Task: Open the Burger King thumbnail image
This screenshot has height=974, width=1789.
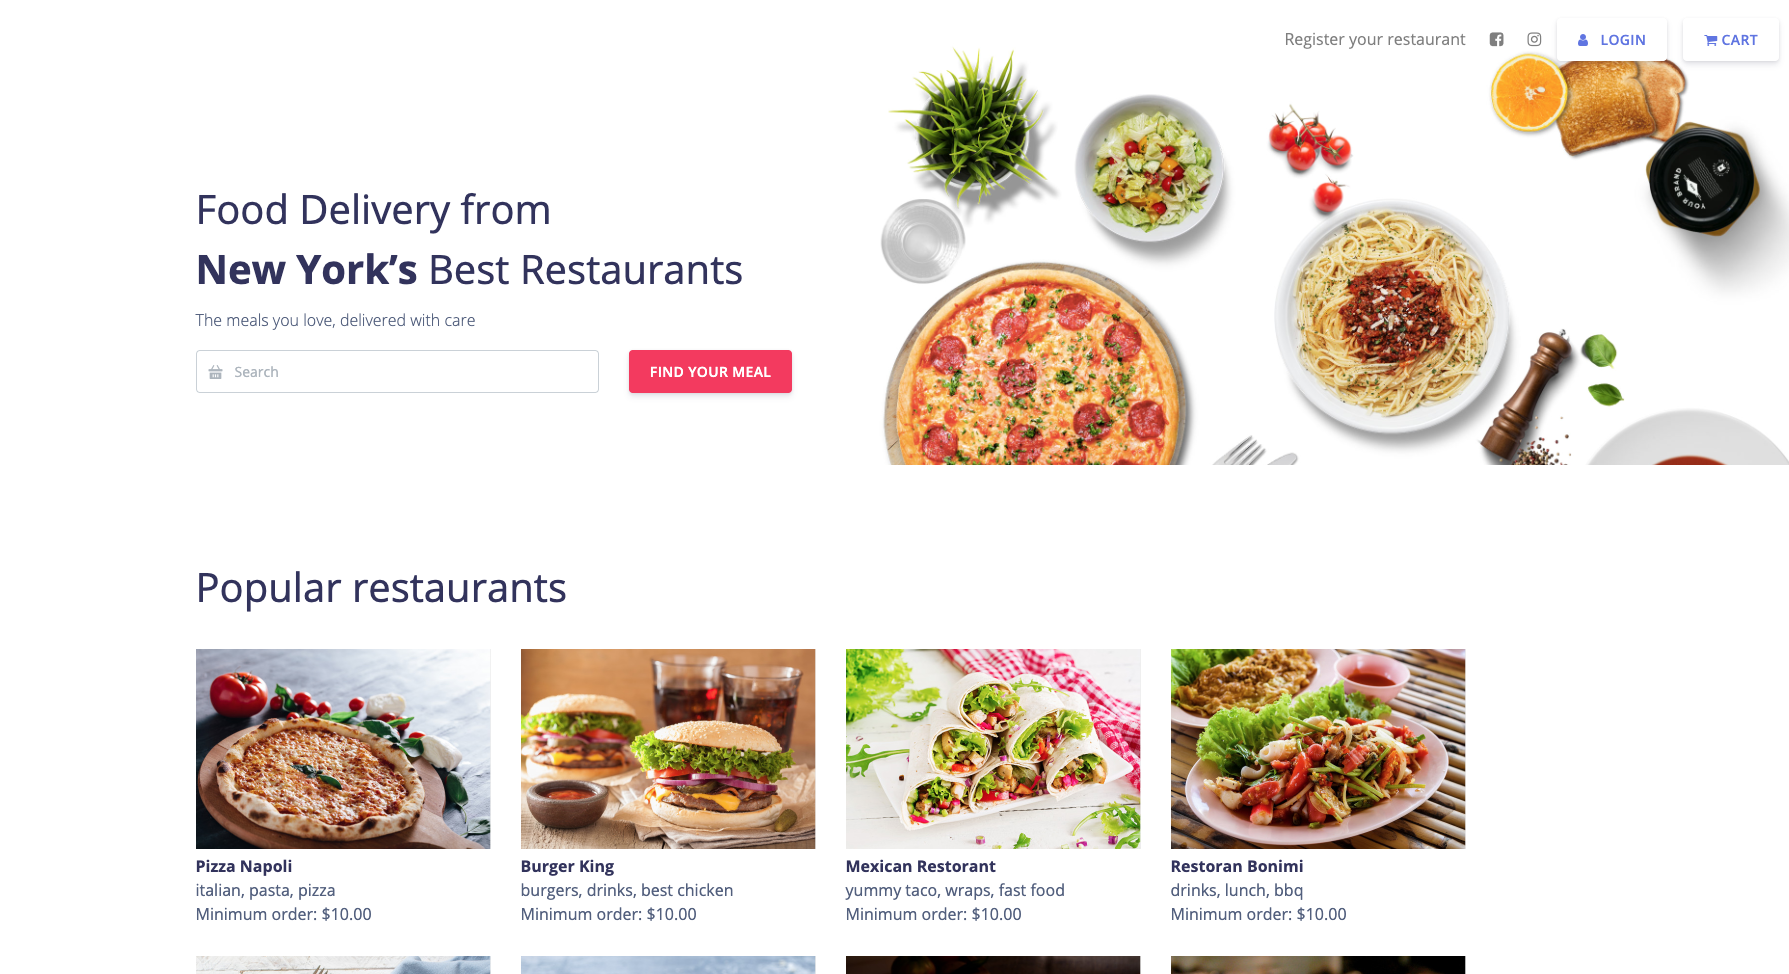Action: click(668, 749)
